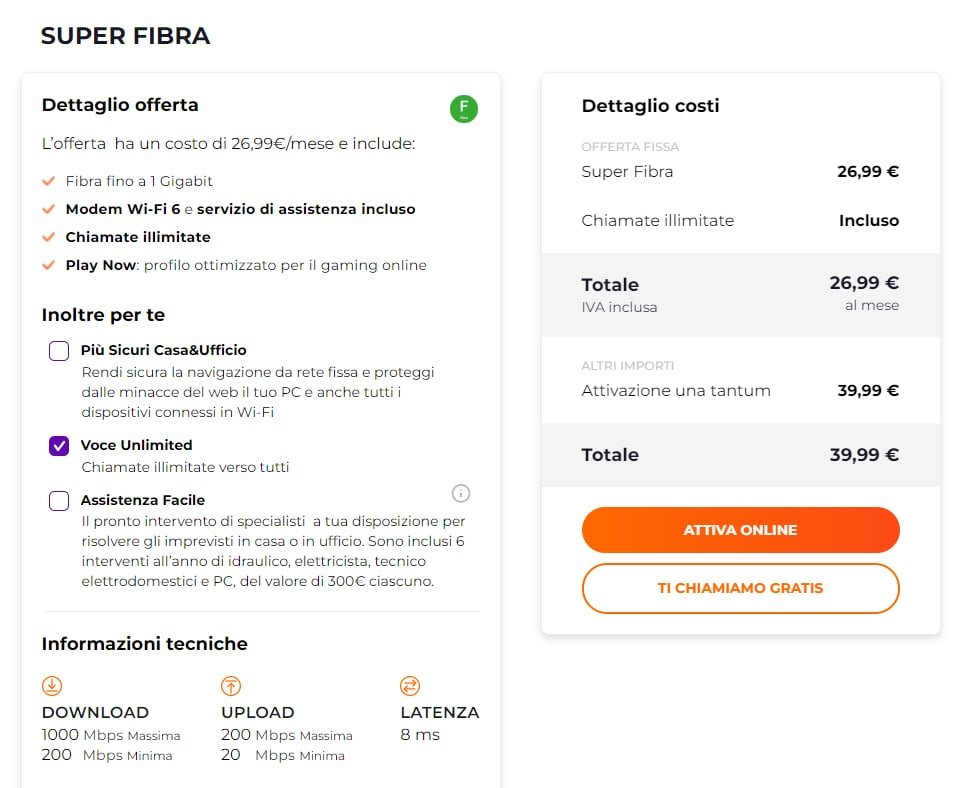Click the checkmark next to Fibra fino a 1 Gigabit
Screen dimensions: 954x788
click(x=48, y=181)
